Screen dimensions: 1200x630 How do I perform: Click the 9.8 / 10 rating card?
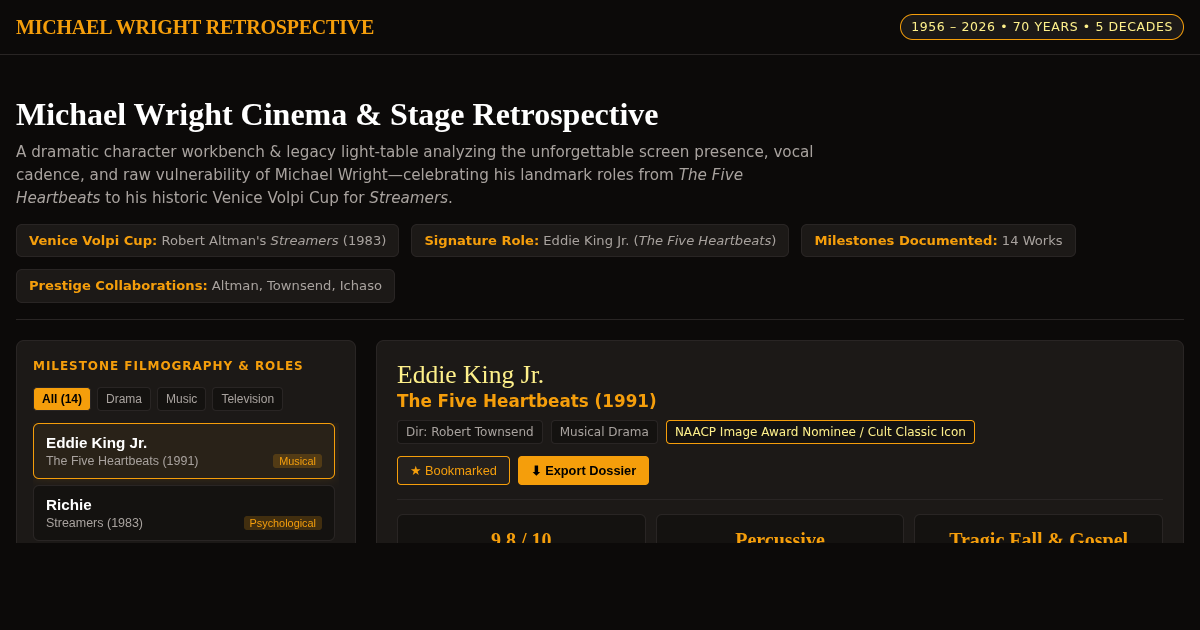(521, 529)
